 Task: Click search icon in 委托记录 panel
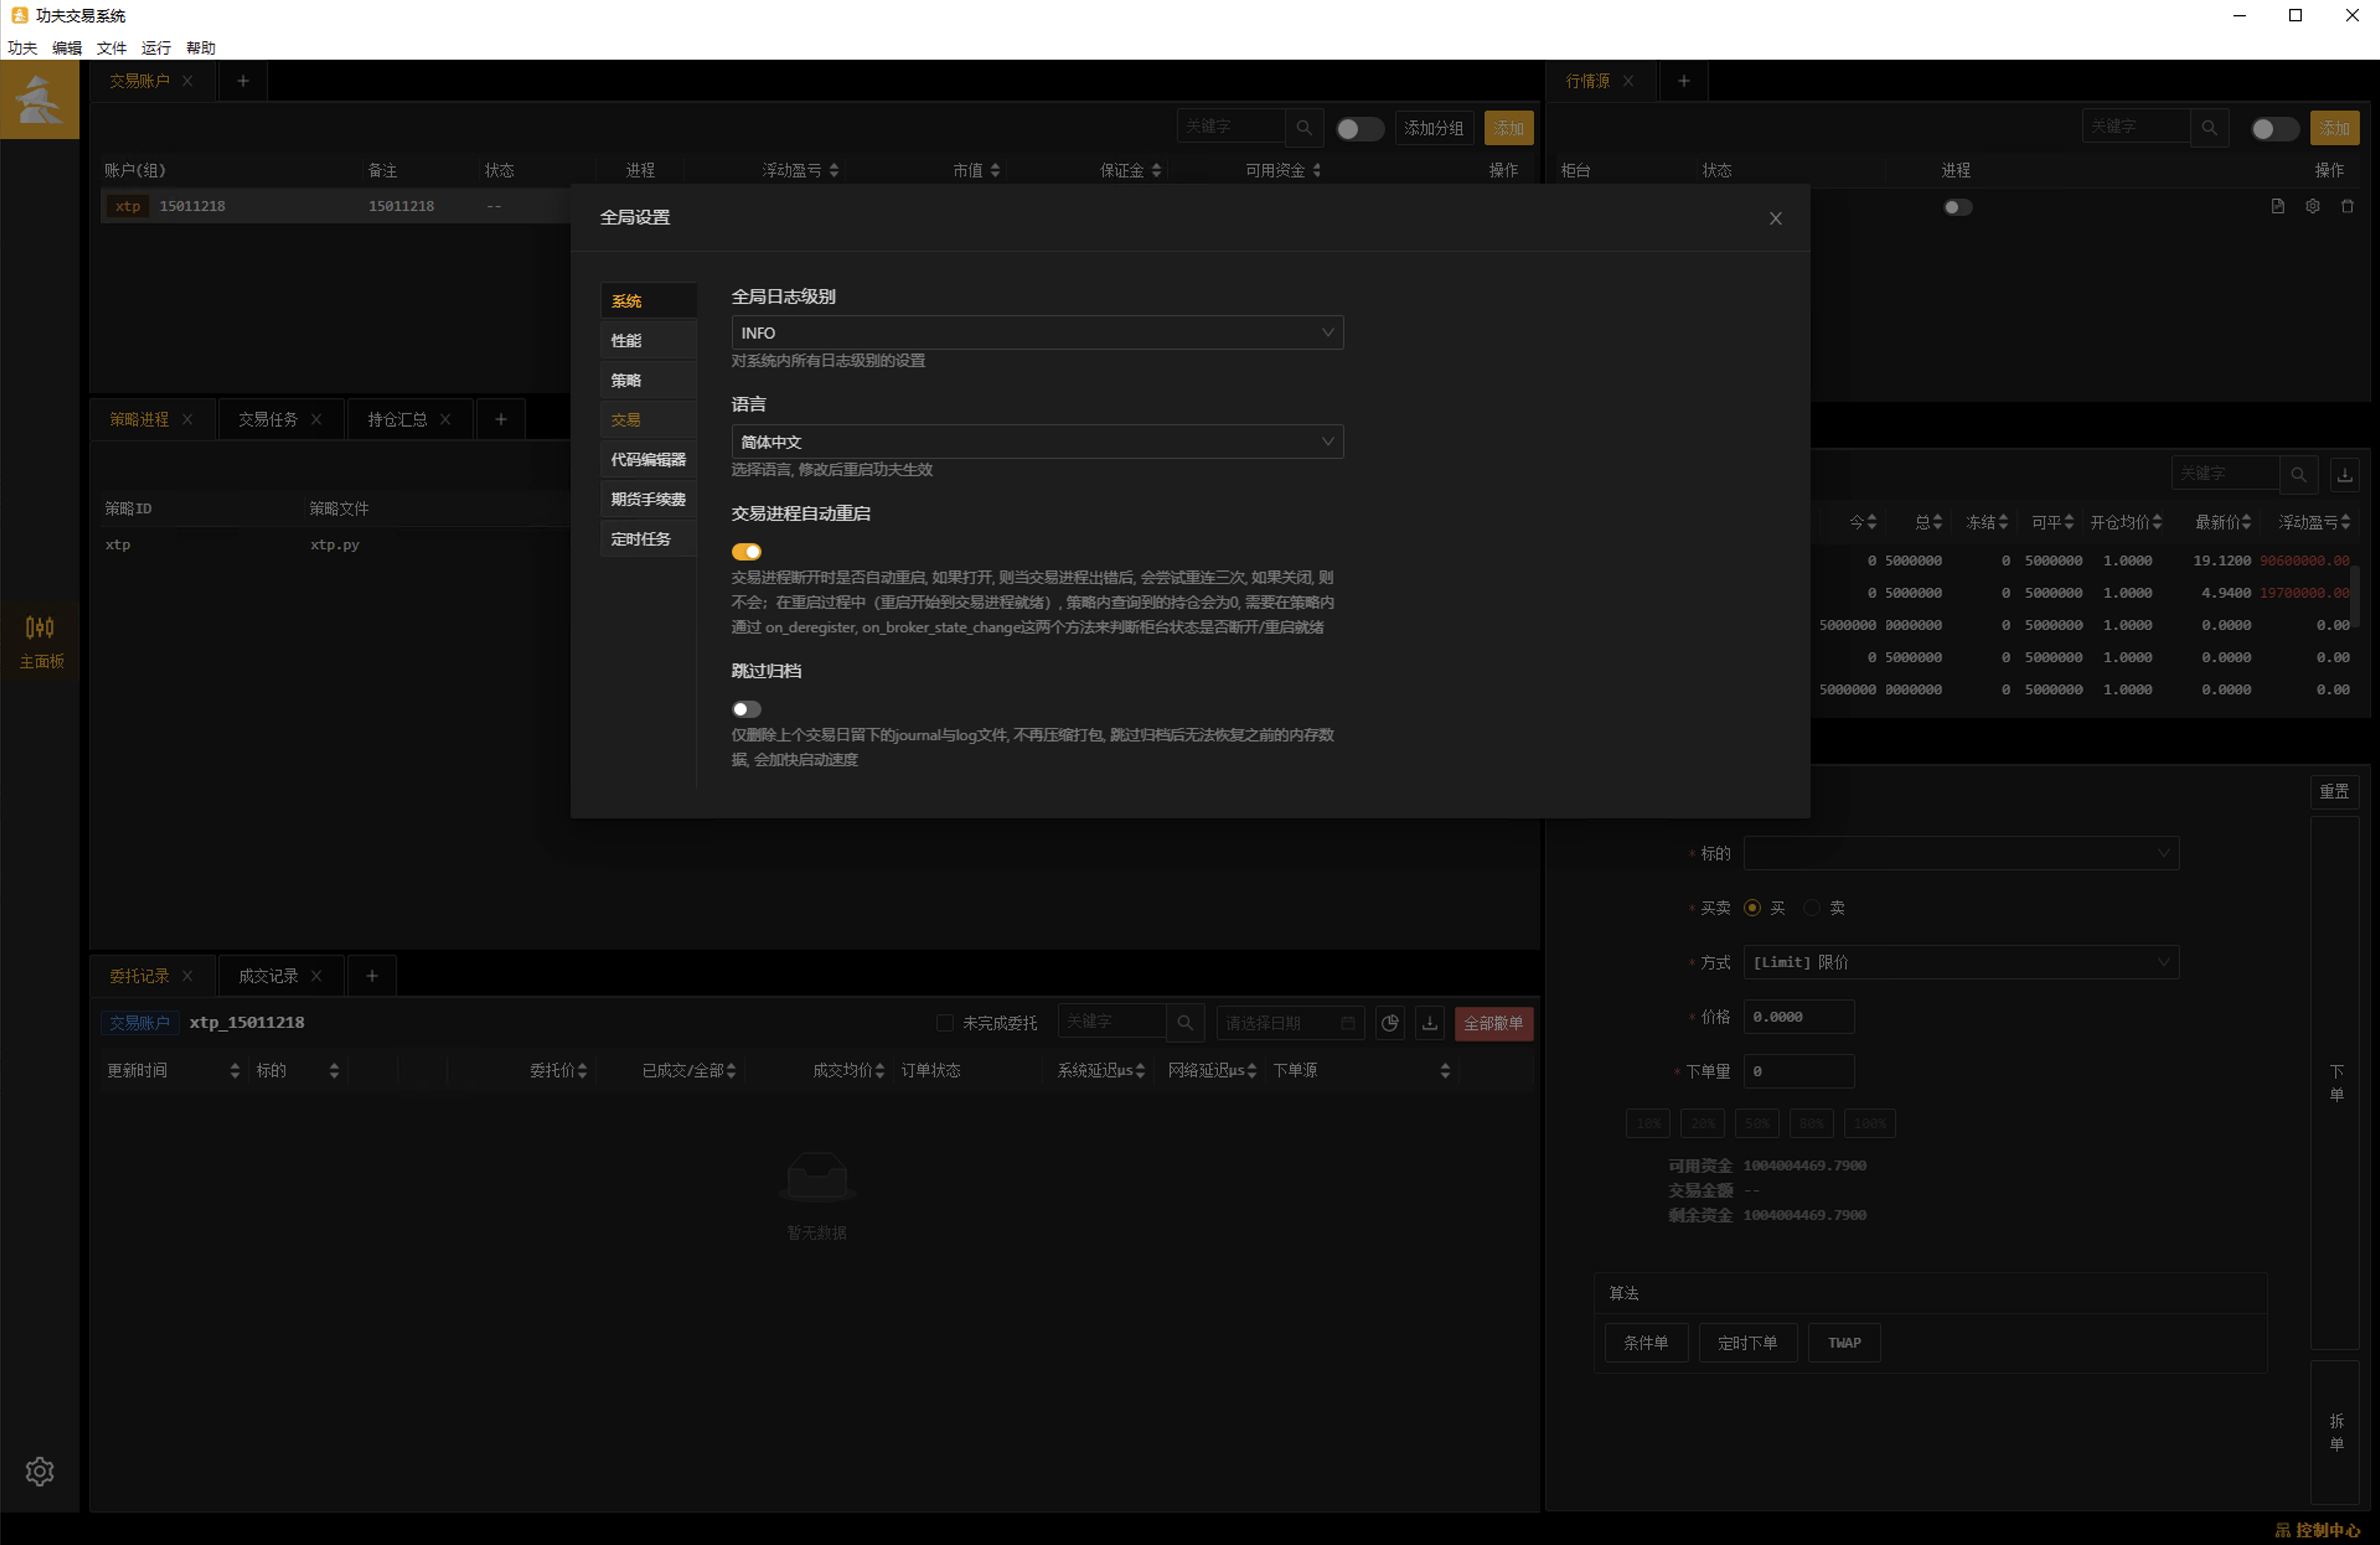pyautogui.click(x=1184, y=1022)
